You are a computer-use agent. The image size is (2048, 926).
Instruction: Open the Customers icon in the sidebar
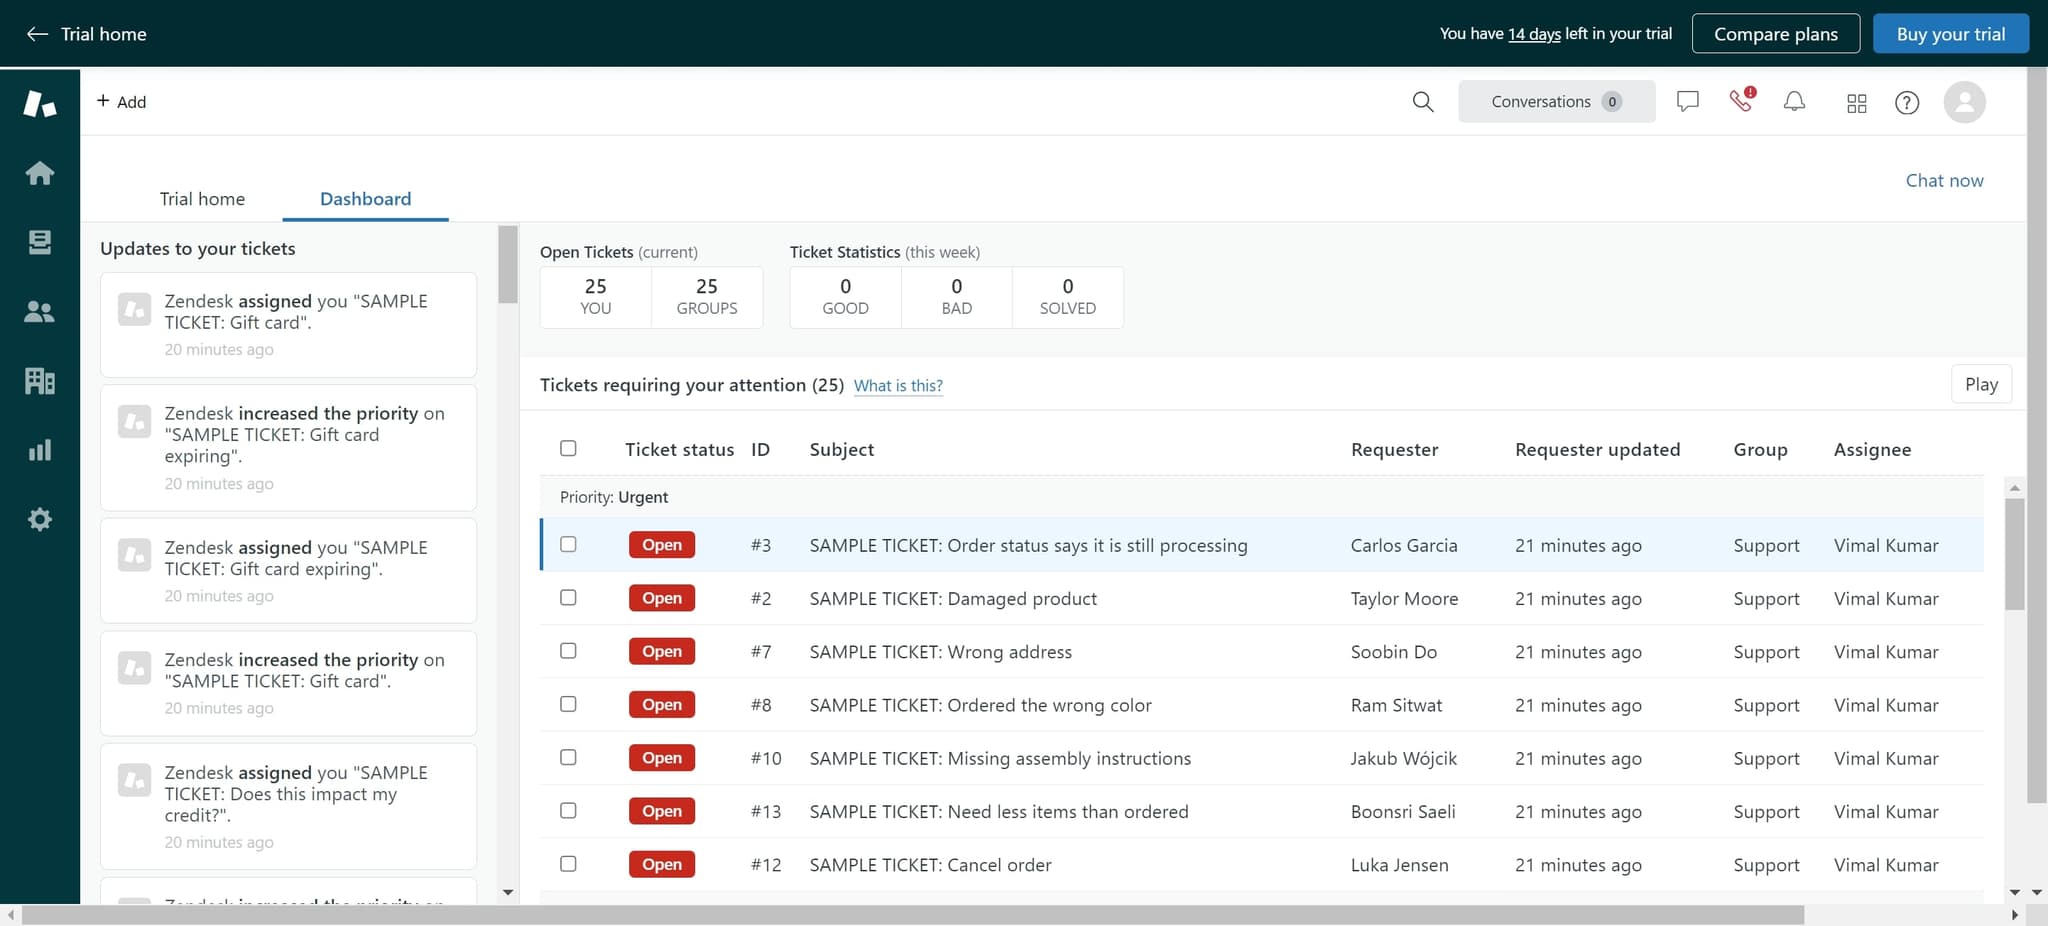coord(40,310)
